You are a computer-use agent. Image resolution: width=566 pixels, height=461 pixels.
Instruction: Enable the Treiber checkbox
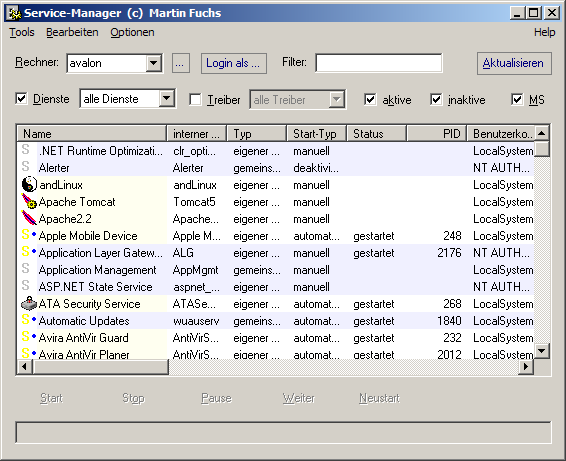(195, 100)
